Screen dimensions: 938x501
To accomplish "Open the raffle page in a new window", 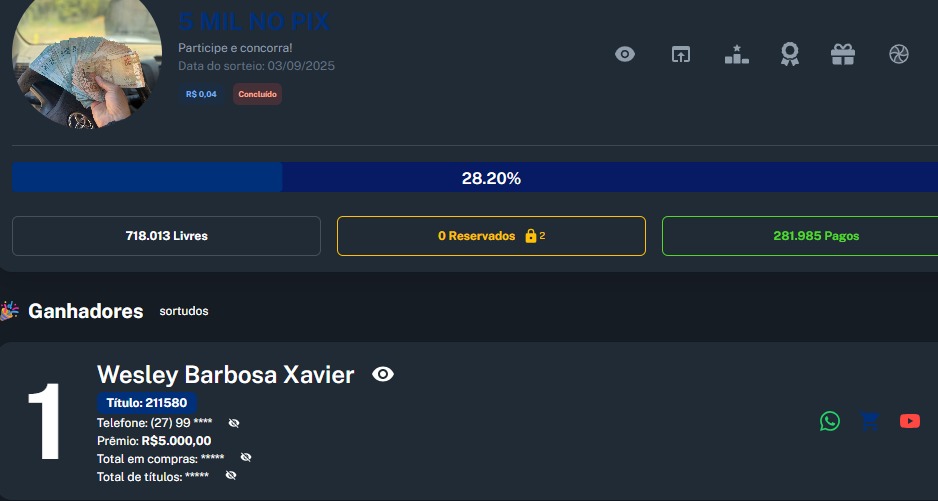I will pyautogui.click(x=681, y=55).
